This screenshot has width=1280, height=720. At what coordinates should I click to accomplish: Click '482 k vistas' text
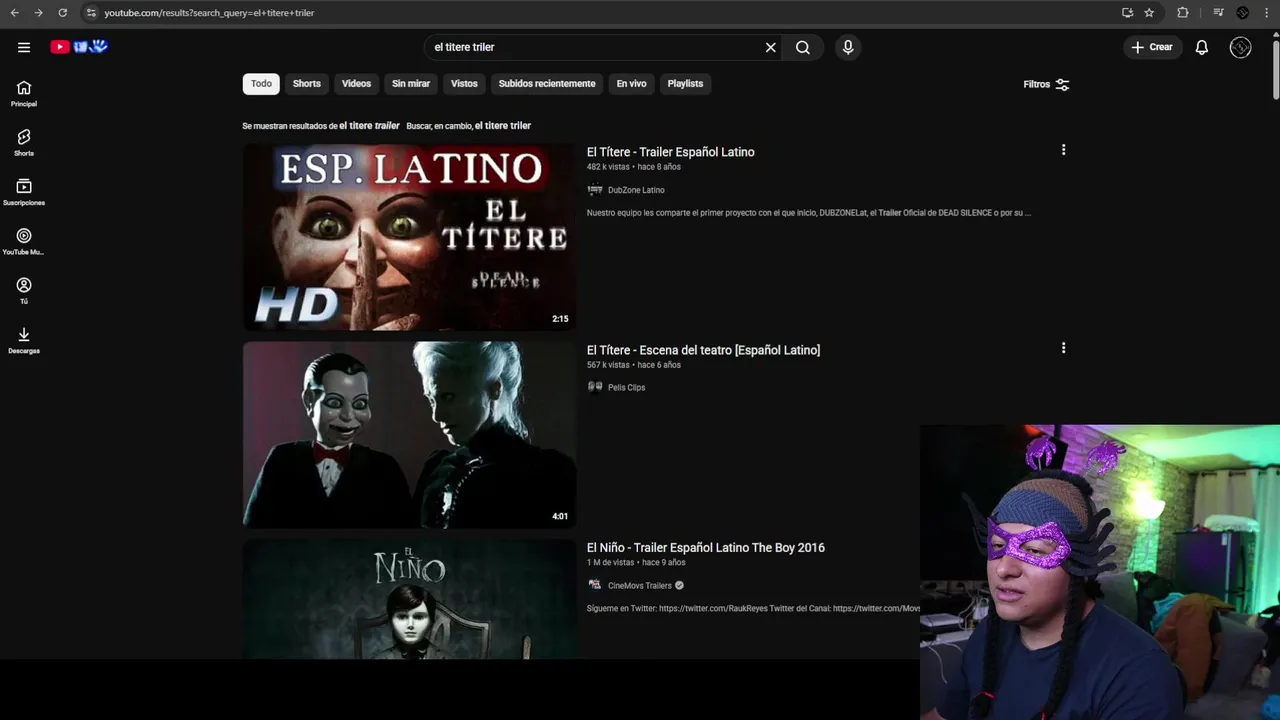(608, 167)
